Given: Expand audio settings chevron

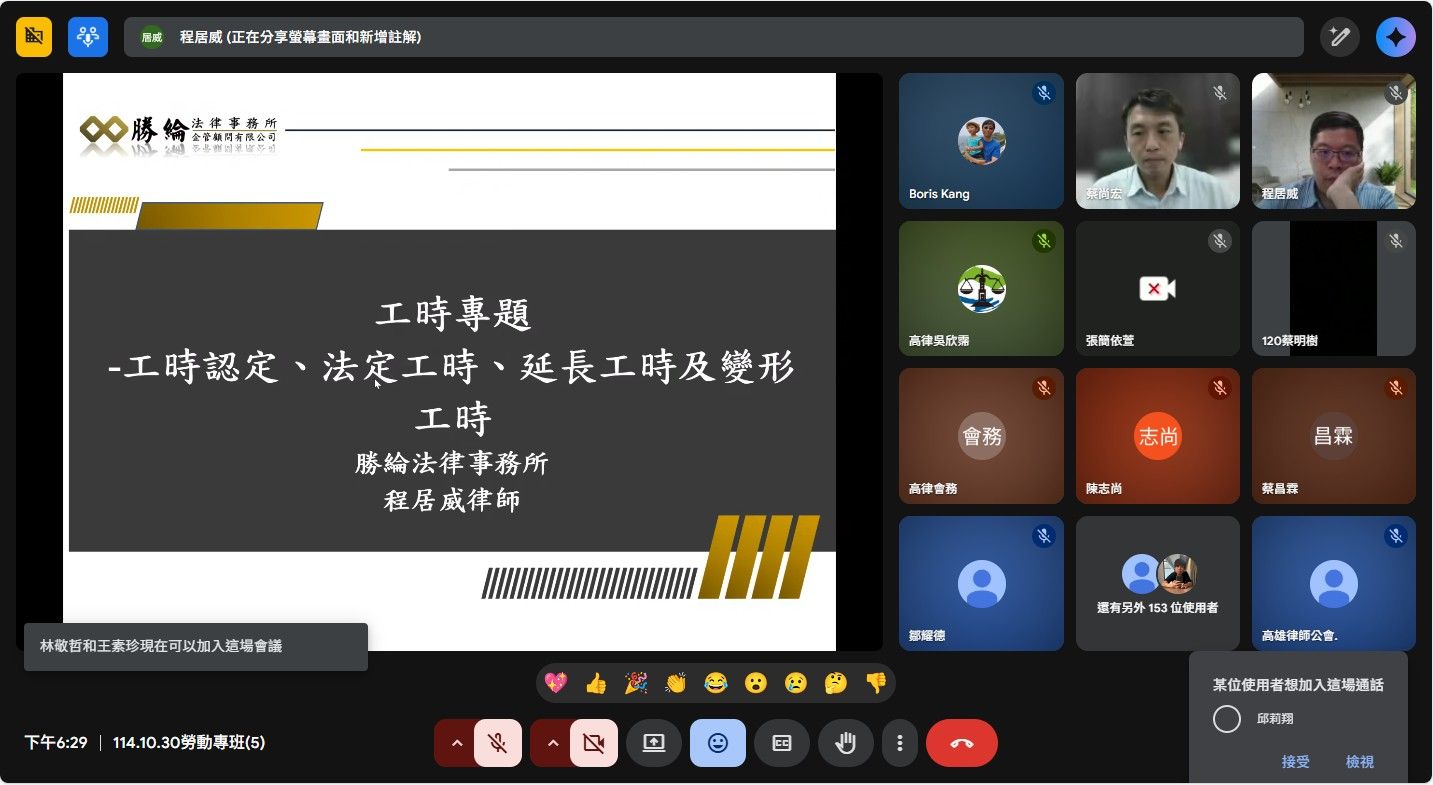Looking at the screenshot, I should (x=456, y=743).
